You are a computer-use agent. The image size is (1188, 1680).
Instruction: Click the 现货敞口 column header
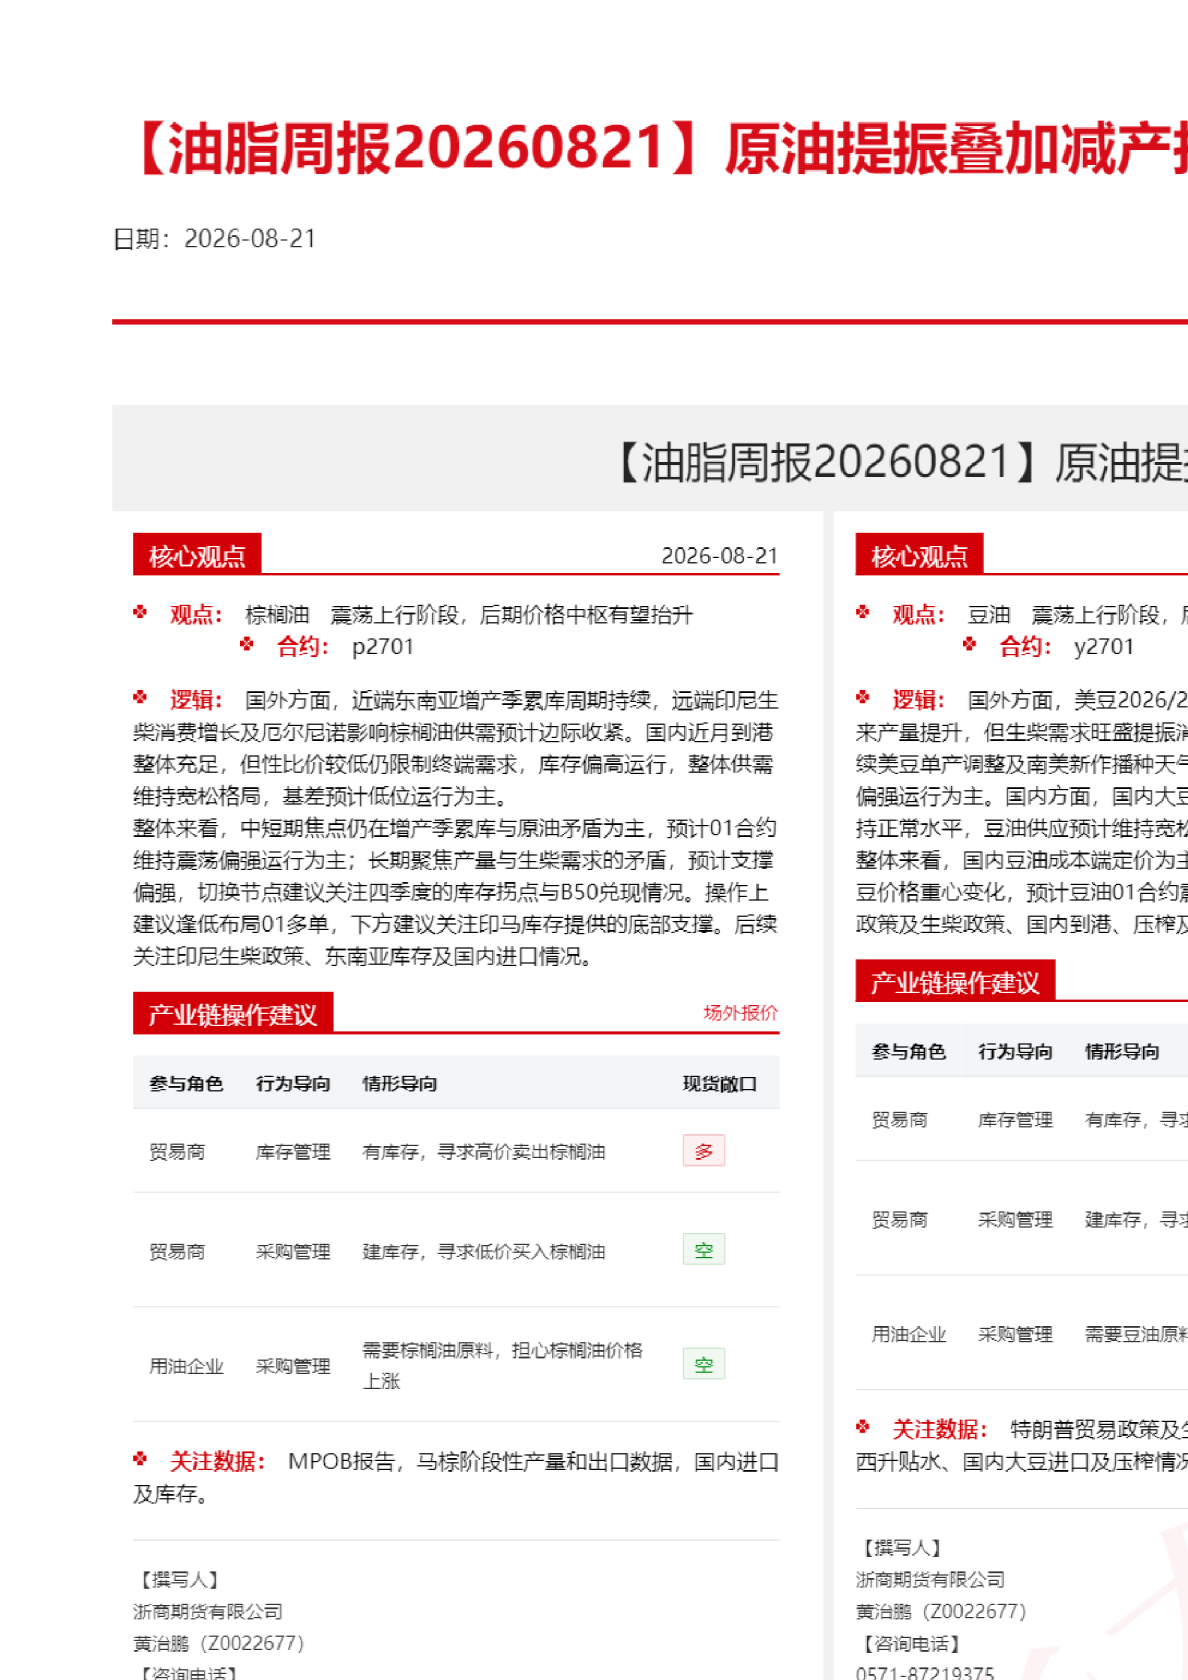click(720, 1084)
